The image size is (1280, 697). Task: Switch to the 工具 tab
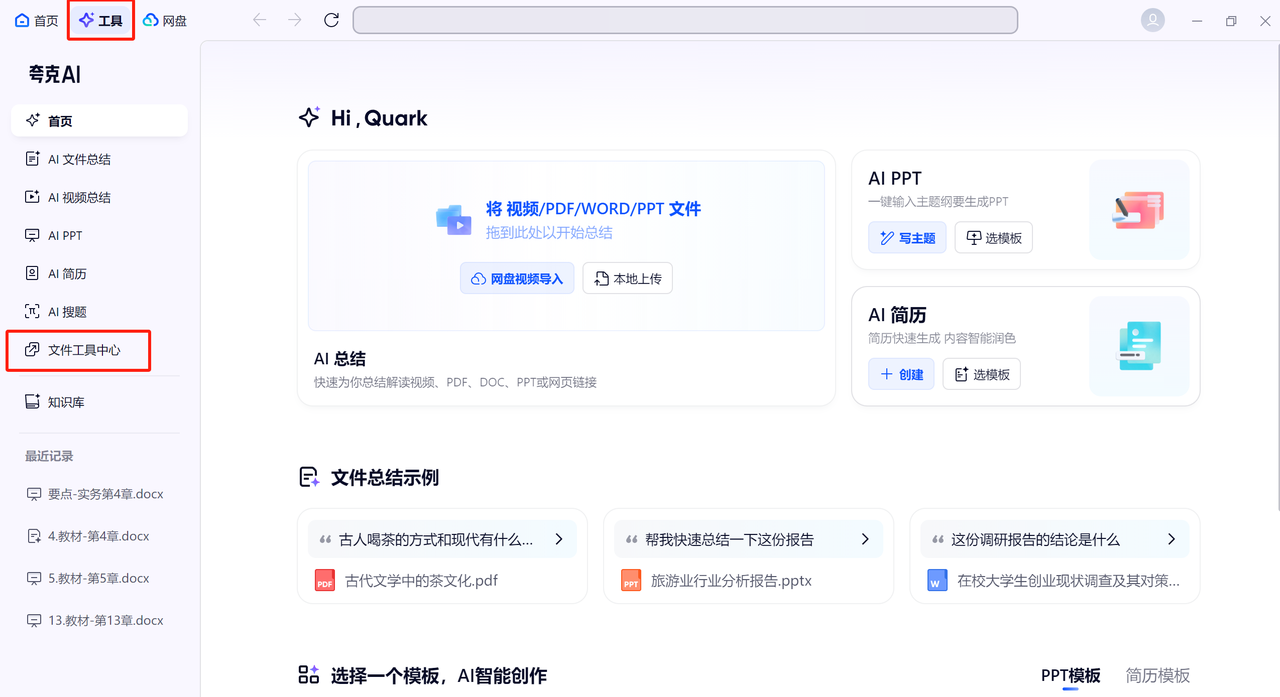tap(101, 20)
